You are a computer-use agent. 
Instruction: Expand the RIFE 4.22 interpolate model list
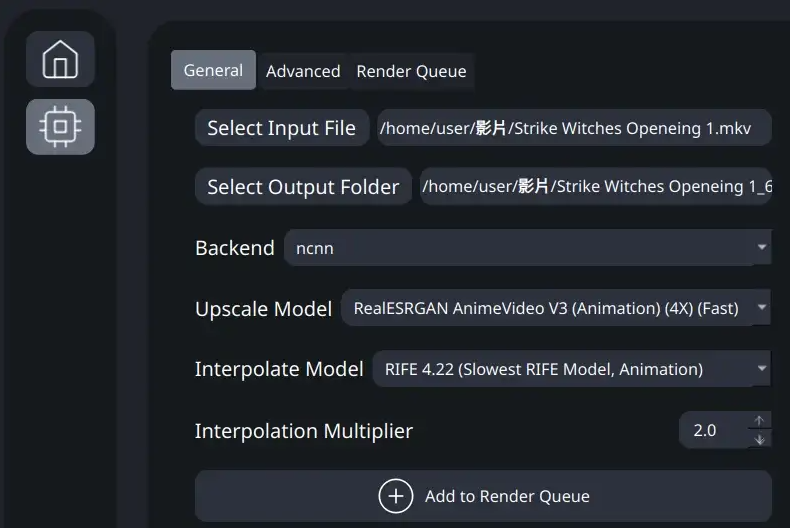coord(571,369)
